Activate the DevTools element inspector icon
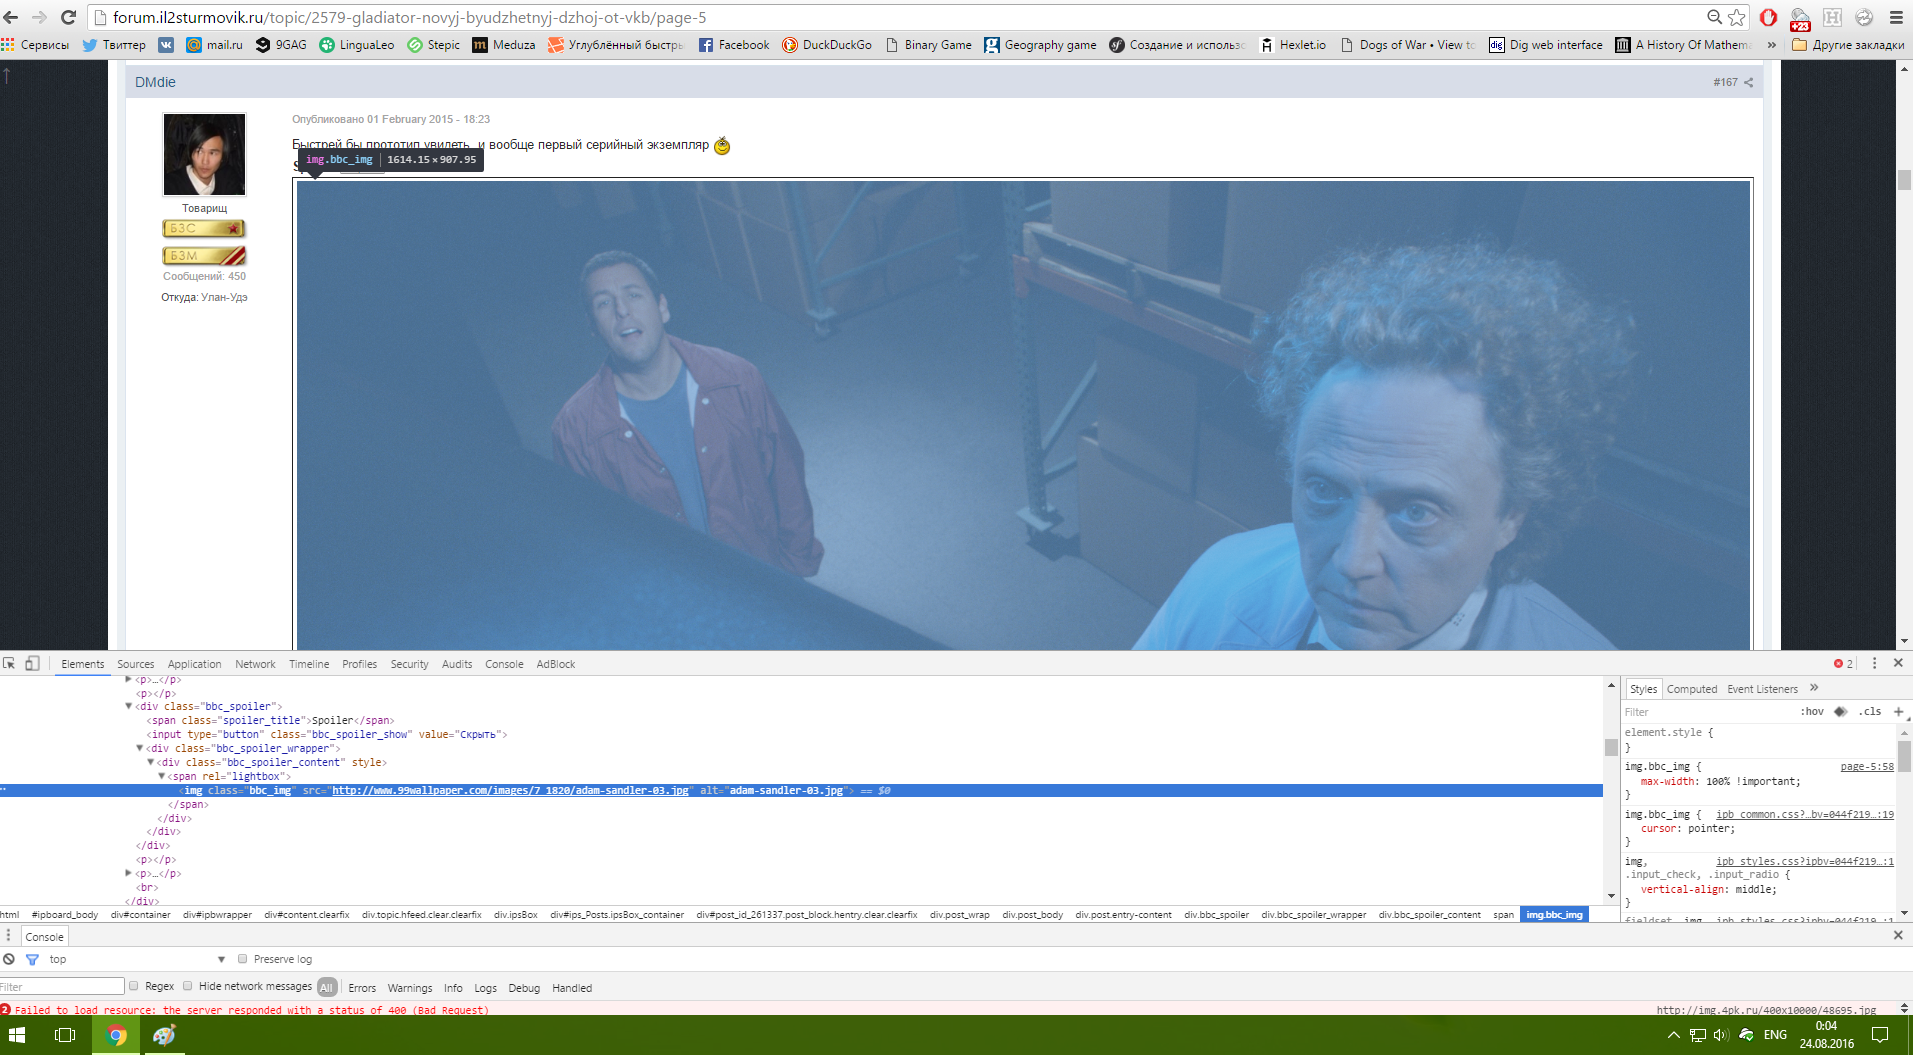This screenshot has width=1913, height=1055. point(9,663)
